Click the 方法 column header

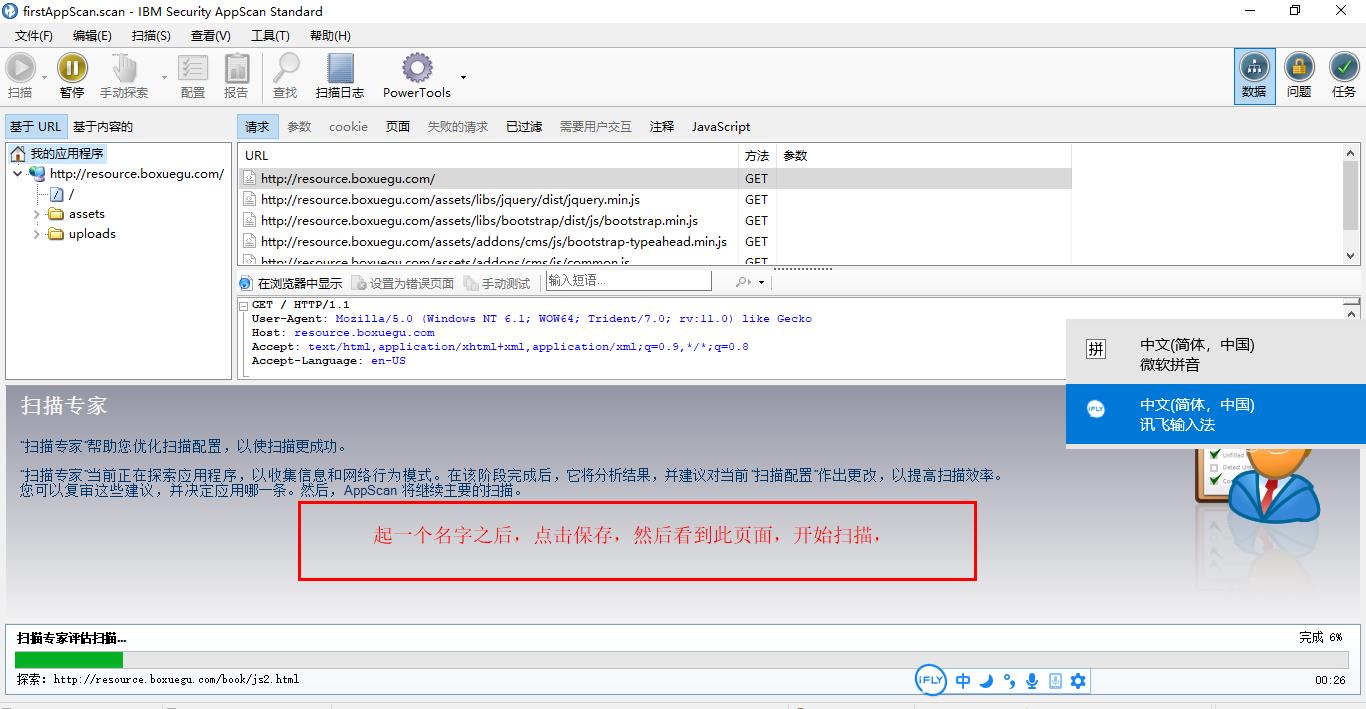pos(757,155)
